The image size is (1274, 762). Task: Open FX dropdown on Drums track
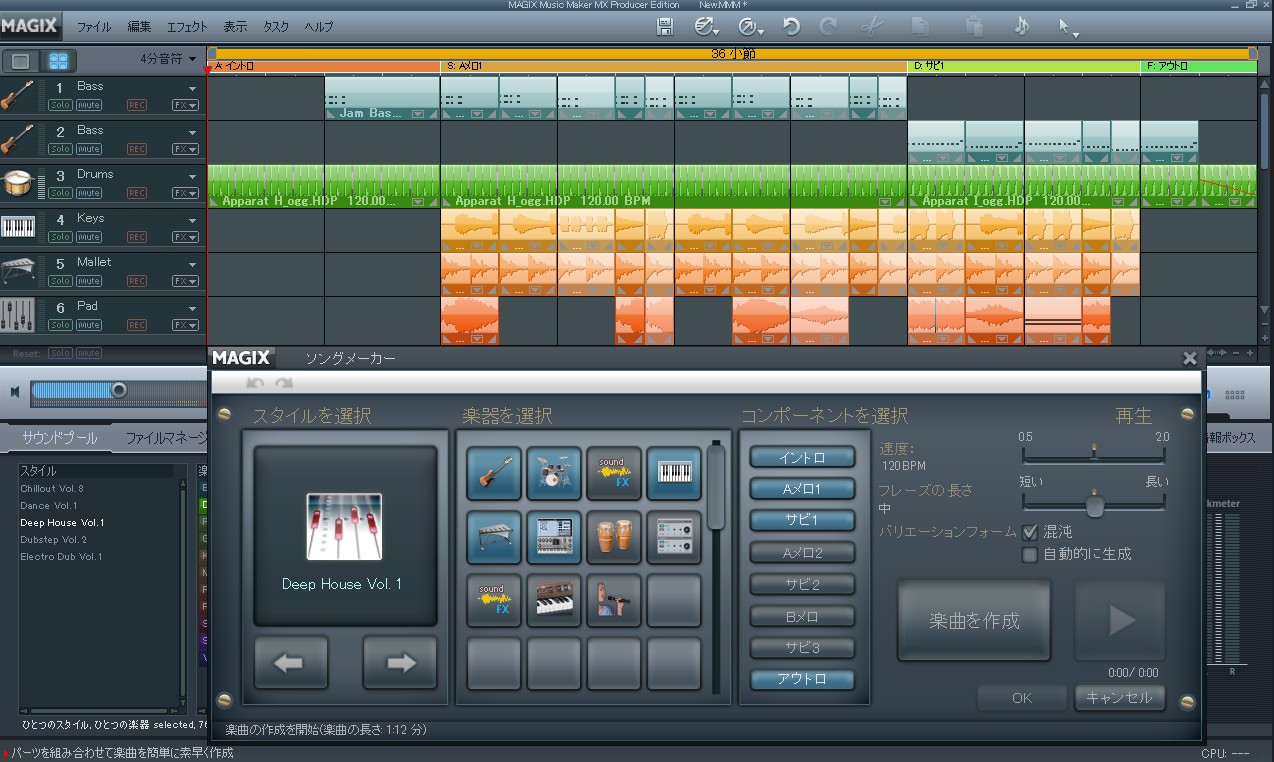click(185, 193)
